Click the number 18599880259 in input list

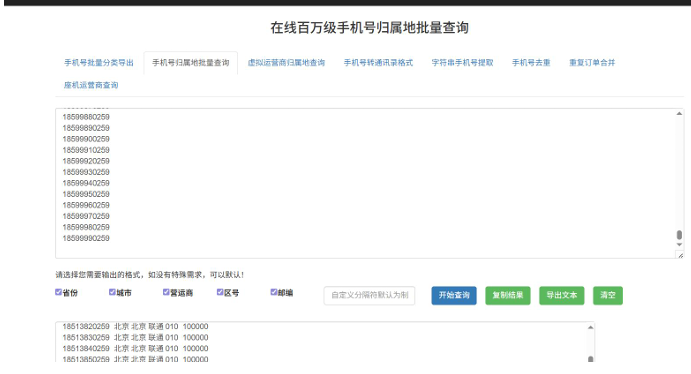(86, 117)
